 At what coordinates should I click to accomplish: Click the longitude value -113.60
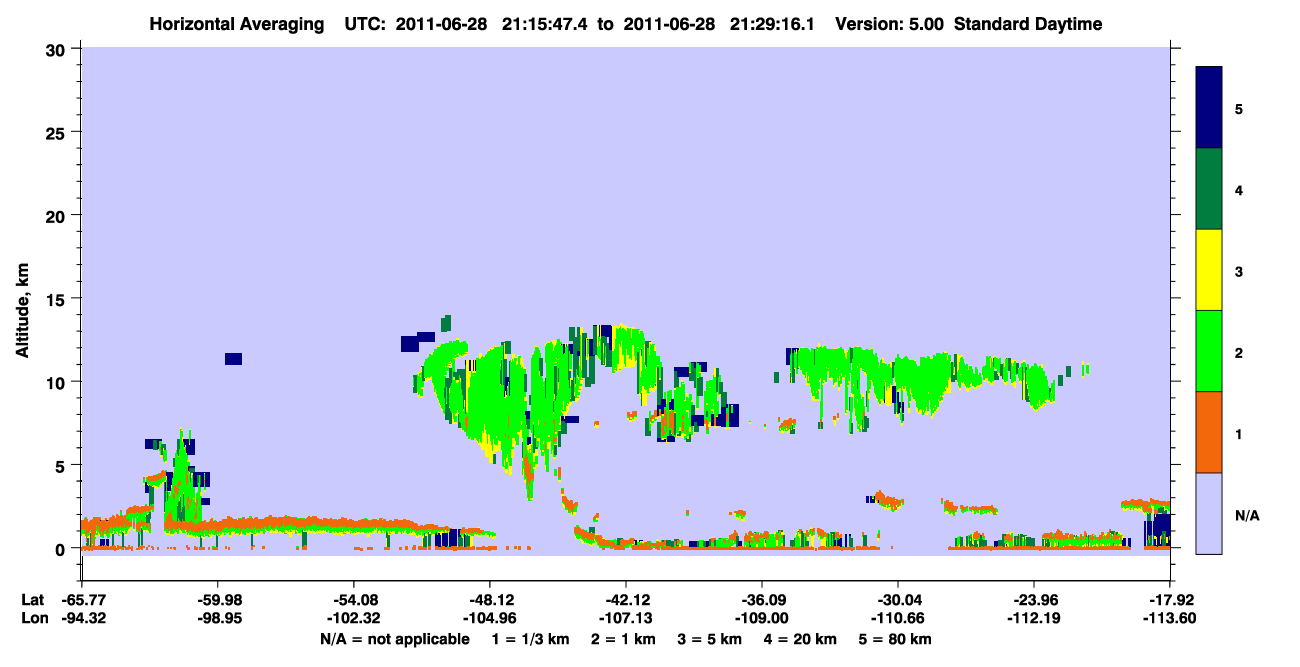(1170, 619)
